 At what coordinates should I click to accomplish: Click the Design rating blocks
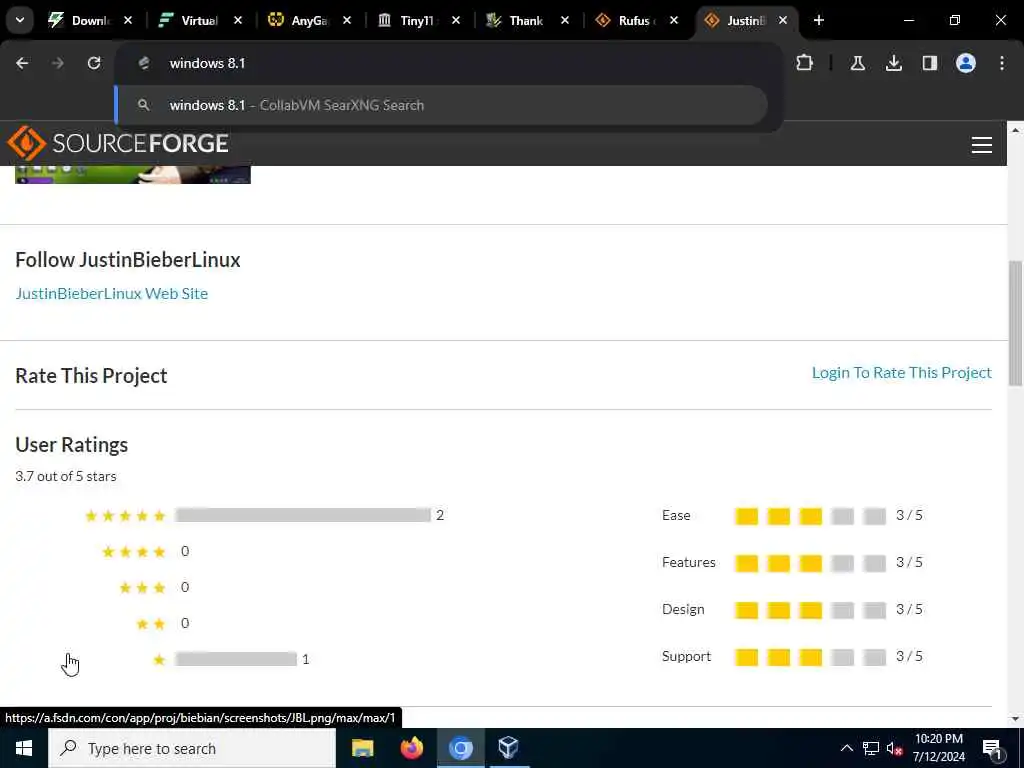810,610
